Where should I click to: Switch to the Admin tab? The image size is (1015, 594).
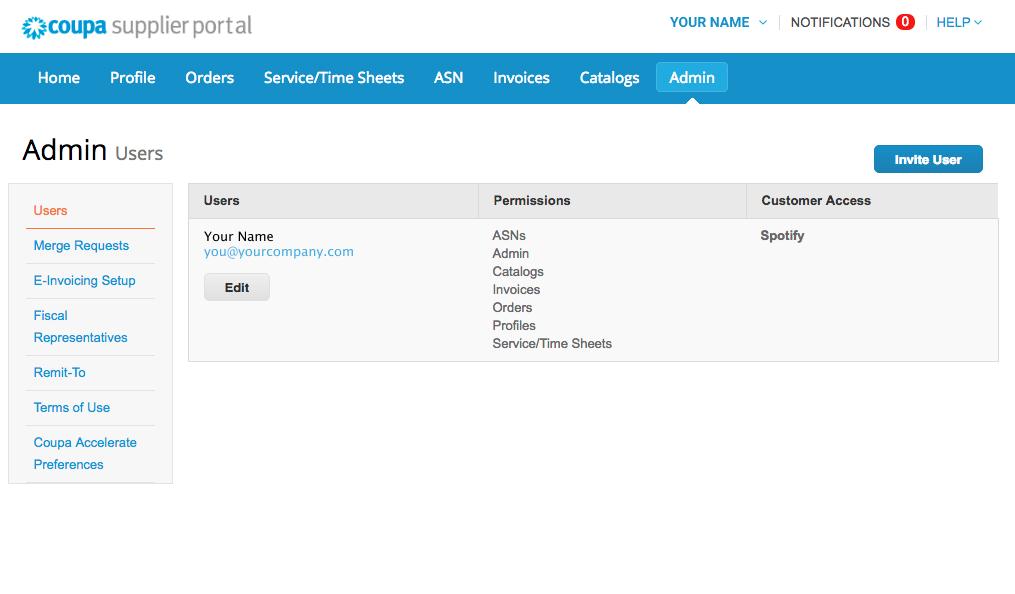pos(691,77)
